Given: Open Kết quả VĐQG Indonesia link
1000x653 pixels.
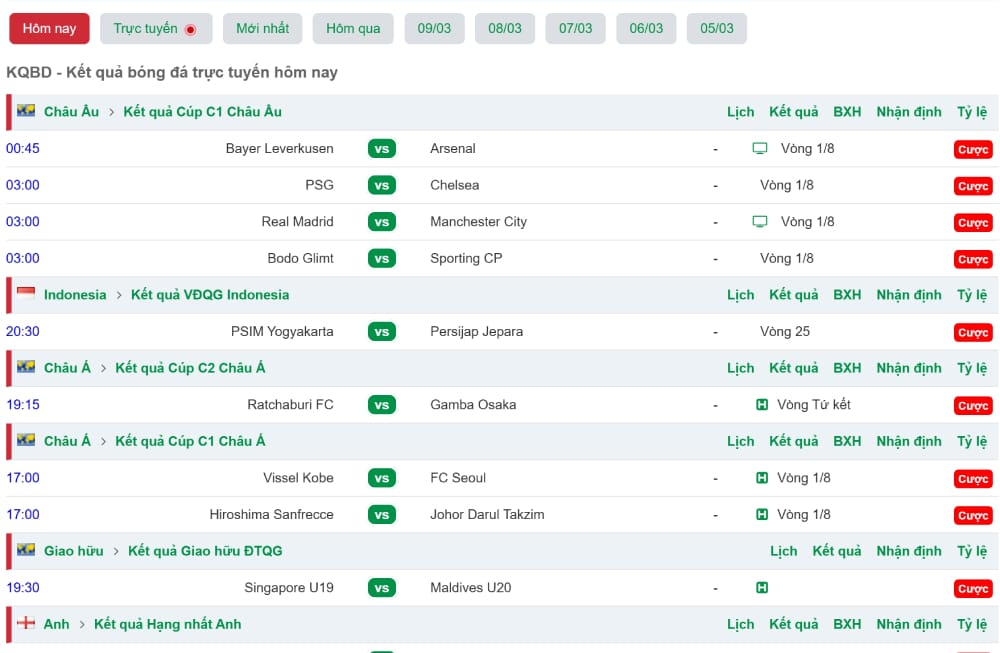Looking at the screenshot, I should pyautogui.click(x=210, y=295).
